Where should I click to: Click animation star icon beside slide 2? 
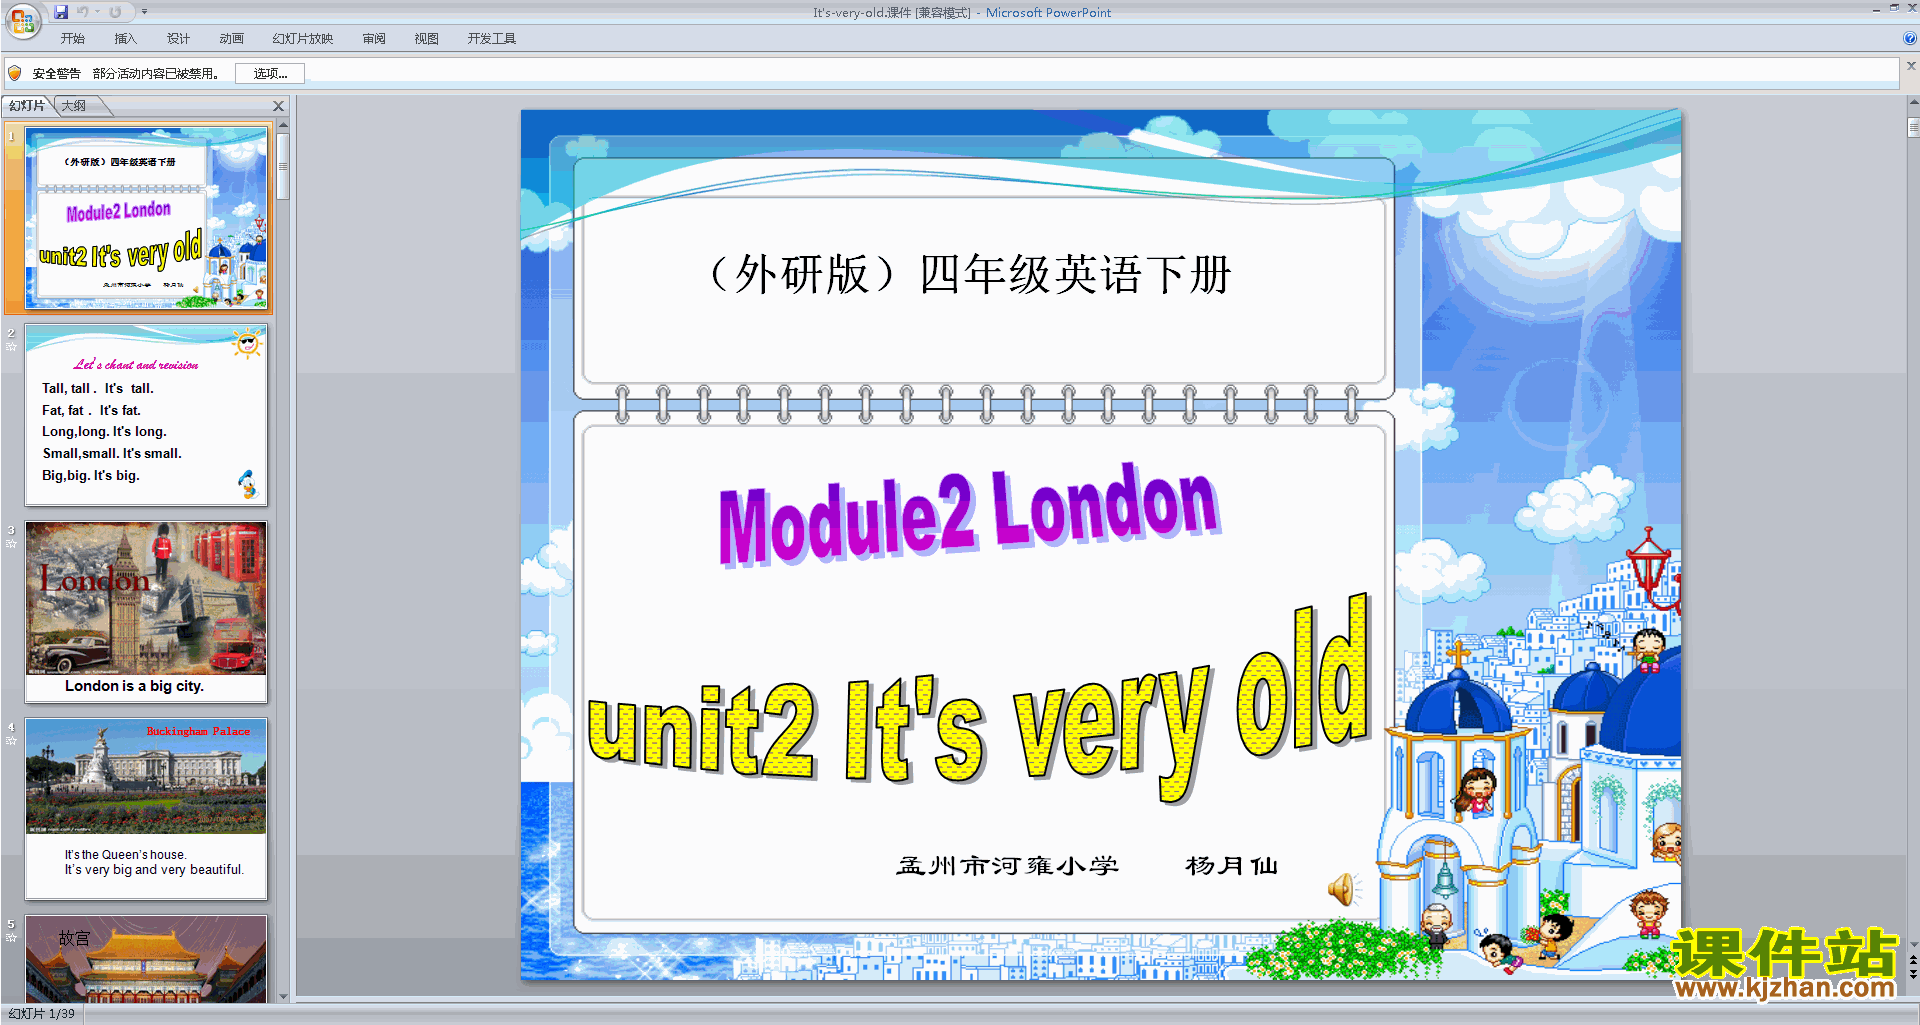pyautogui.click(x=11, y=347)
